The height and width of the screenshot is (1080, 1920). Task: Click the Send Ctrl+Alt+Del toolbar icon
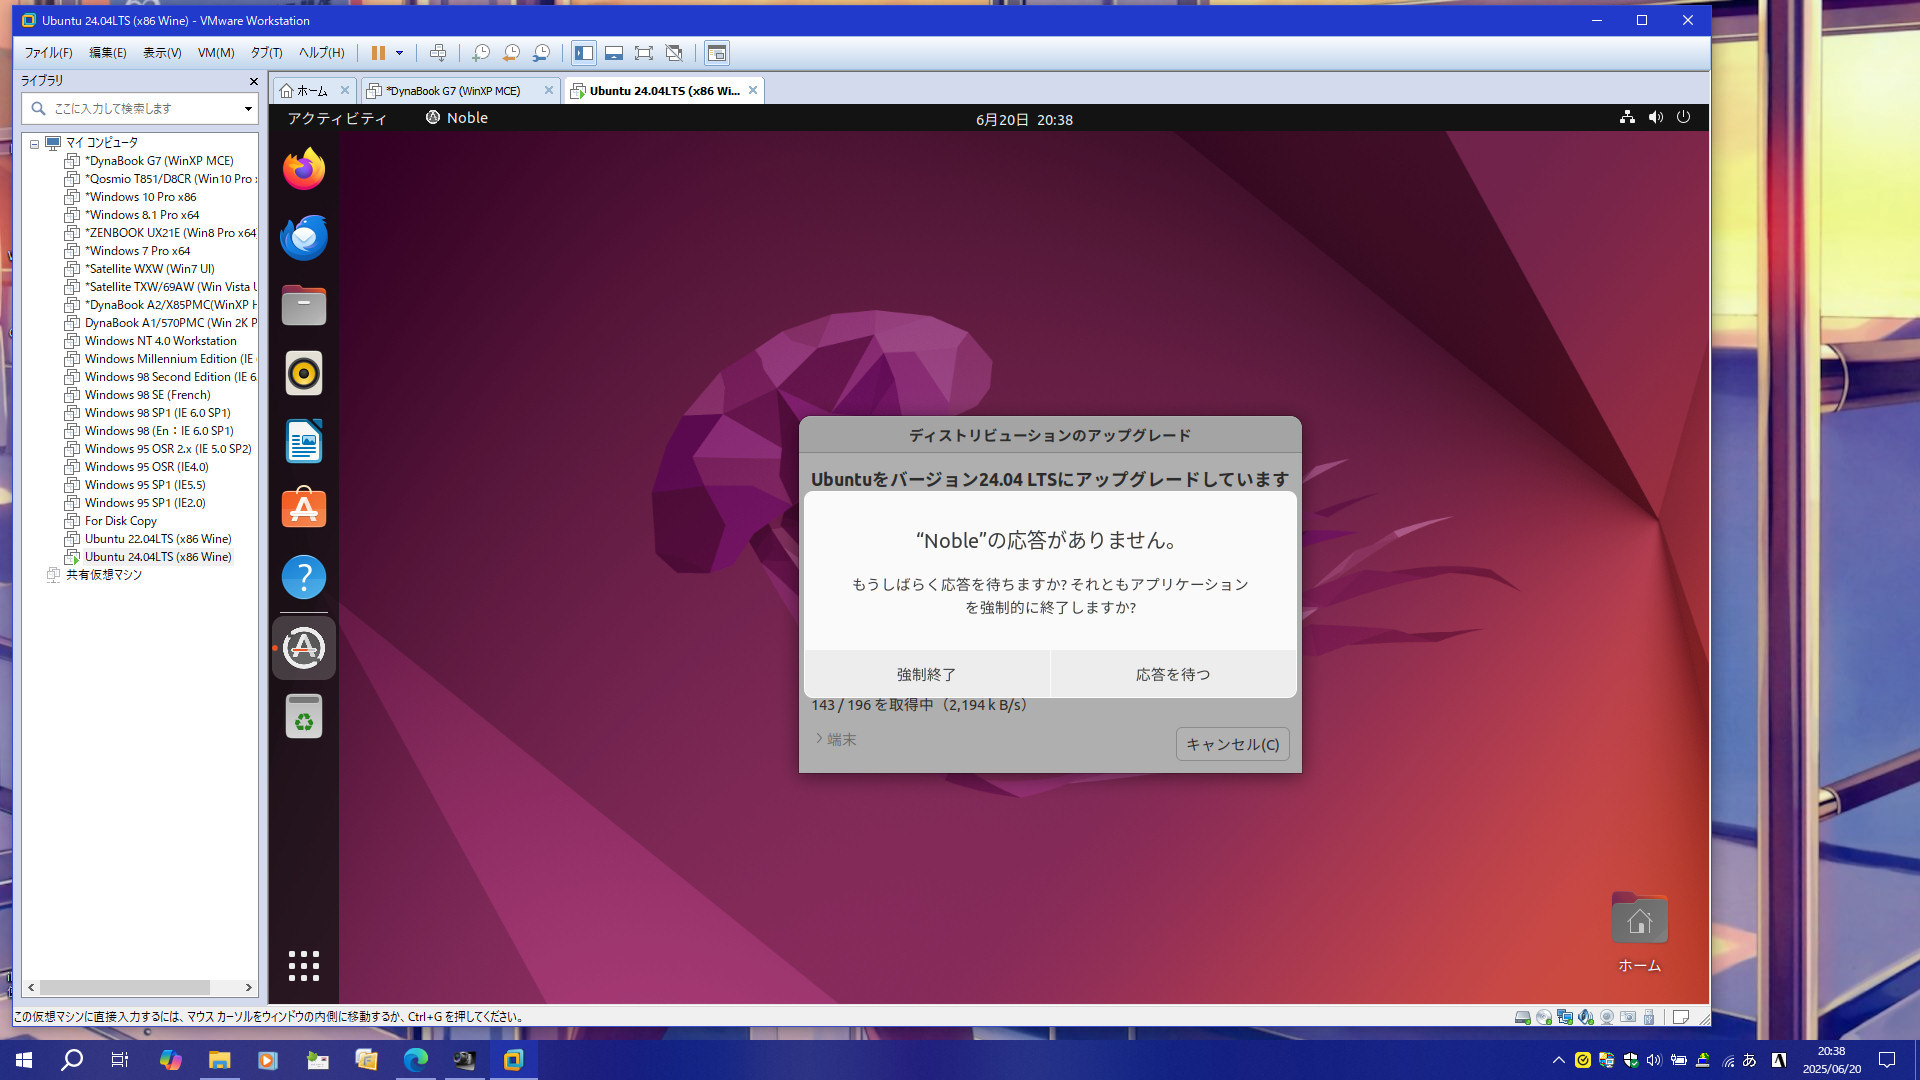click(438, 53)
